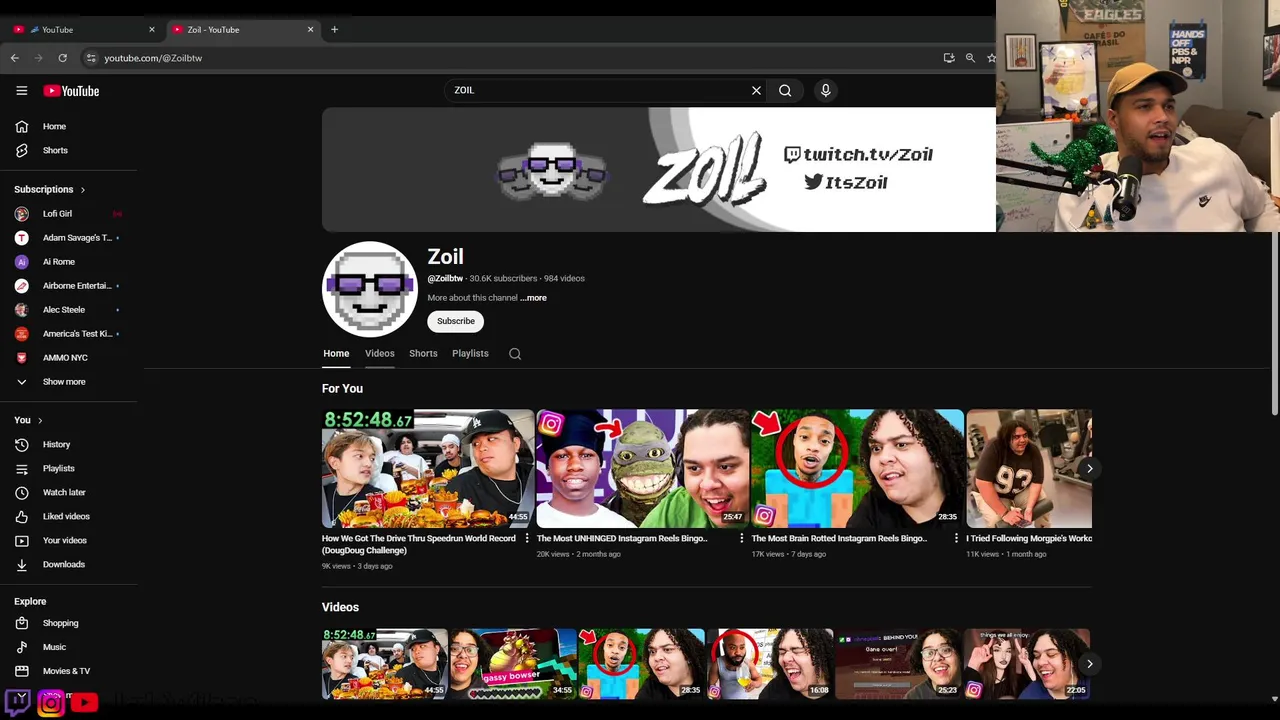Open AMMO NYC subscription
The image size is (1280, 720).
69,357
